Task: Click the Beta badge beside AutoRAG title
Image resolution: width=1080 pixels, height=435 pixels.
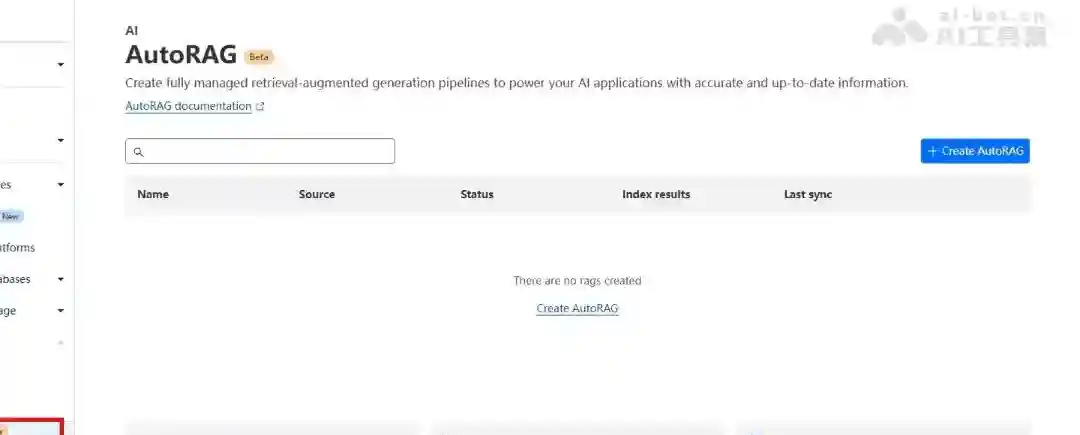Action: coord(259,57)
